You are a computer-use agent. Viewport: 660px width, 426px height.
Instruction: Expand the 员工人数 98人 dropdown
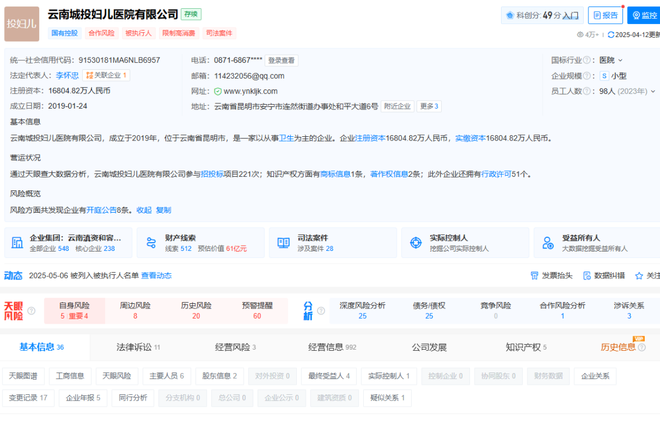pyautogui.click(x=627, y=91)
